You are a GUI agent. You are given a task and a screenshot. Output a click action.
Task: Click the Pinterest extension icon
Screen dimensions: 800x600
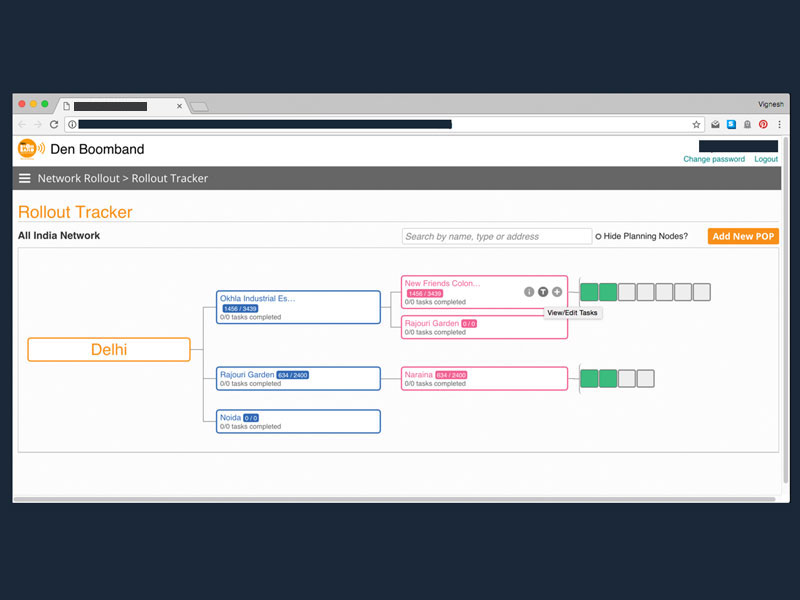point(762,125)
